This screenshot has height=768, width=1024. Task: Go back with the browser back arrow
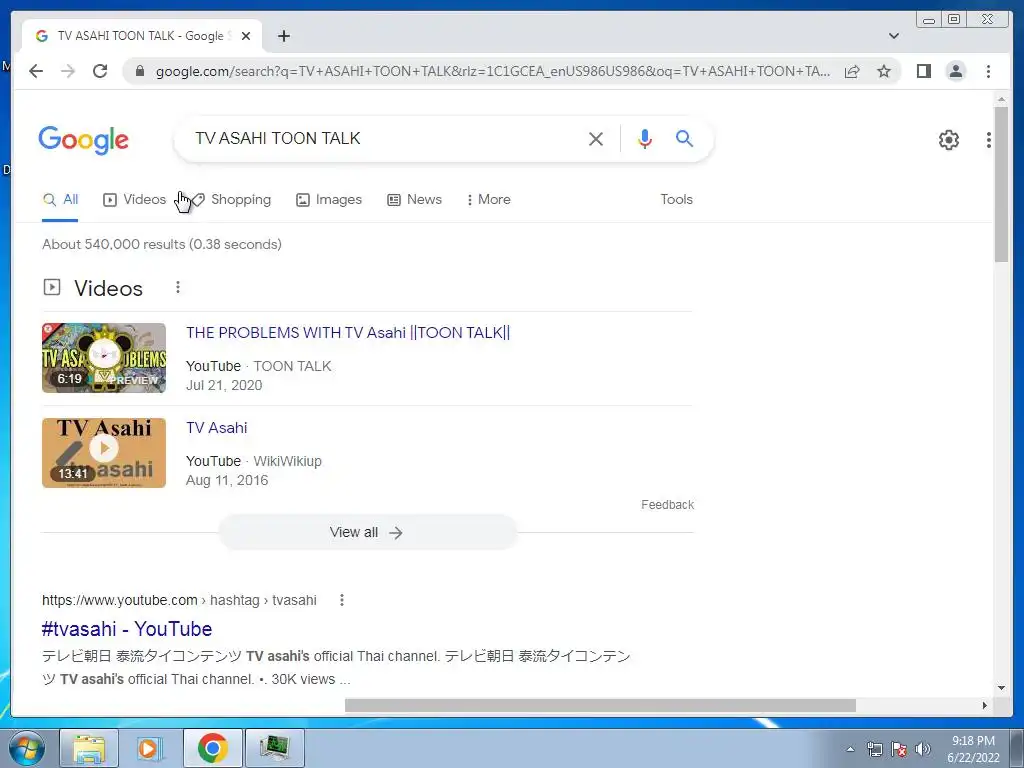[36, 71]
